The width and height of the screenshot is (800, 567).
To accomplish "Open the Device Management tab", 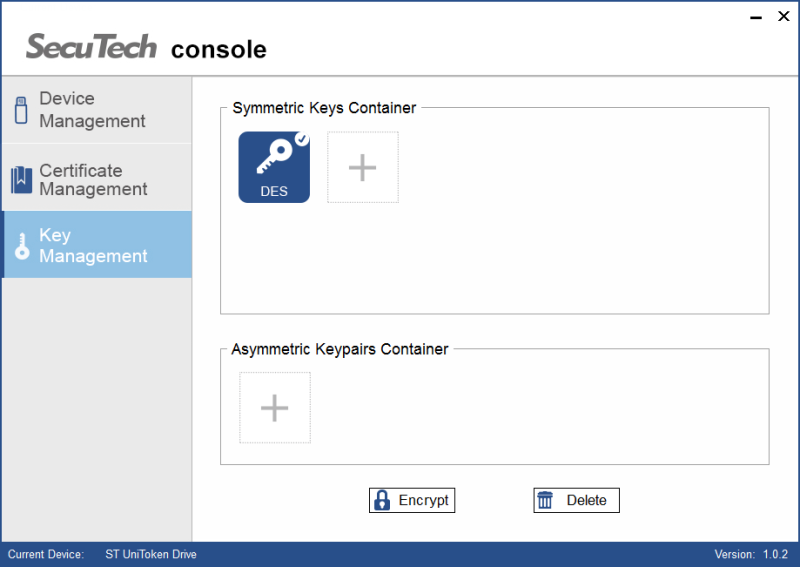I will click(97, 110).
